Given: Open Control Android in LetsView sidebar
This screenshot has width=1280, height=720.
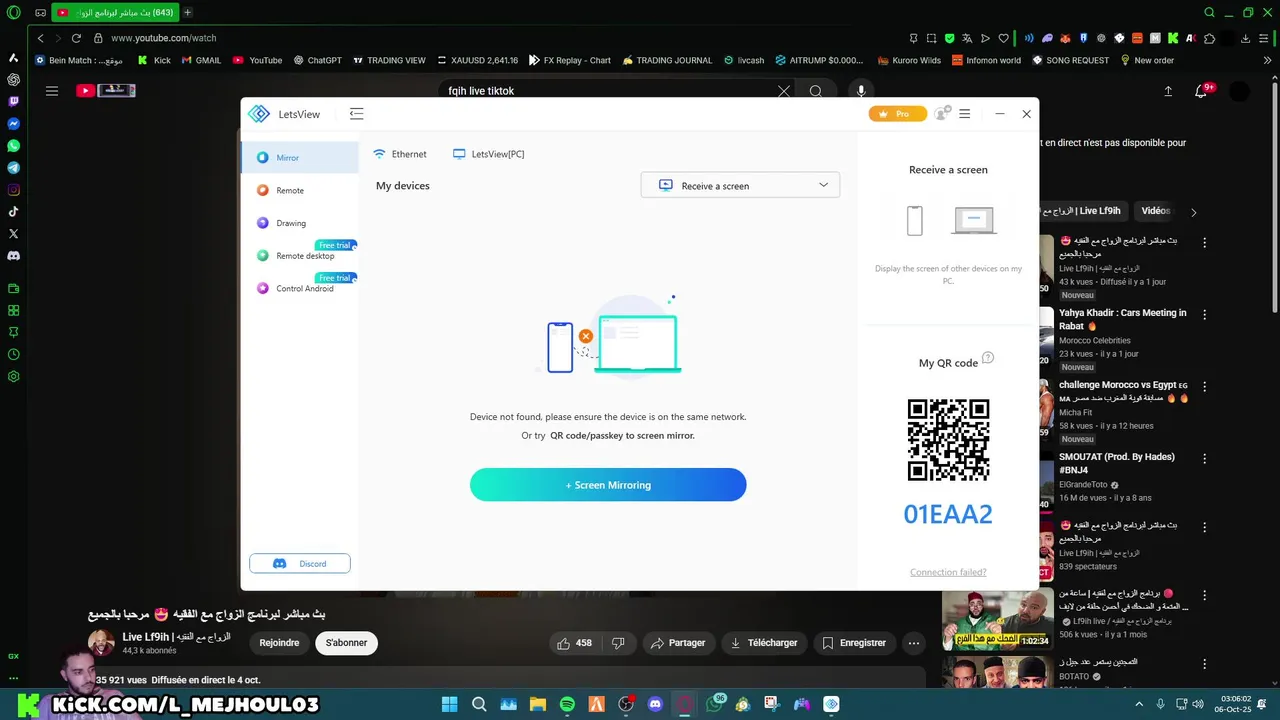Looking at the screenshot, I should 299,288.
